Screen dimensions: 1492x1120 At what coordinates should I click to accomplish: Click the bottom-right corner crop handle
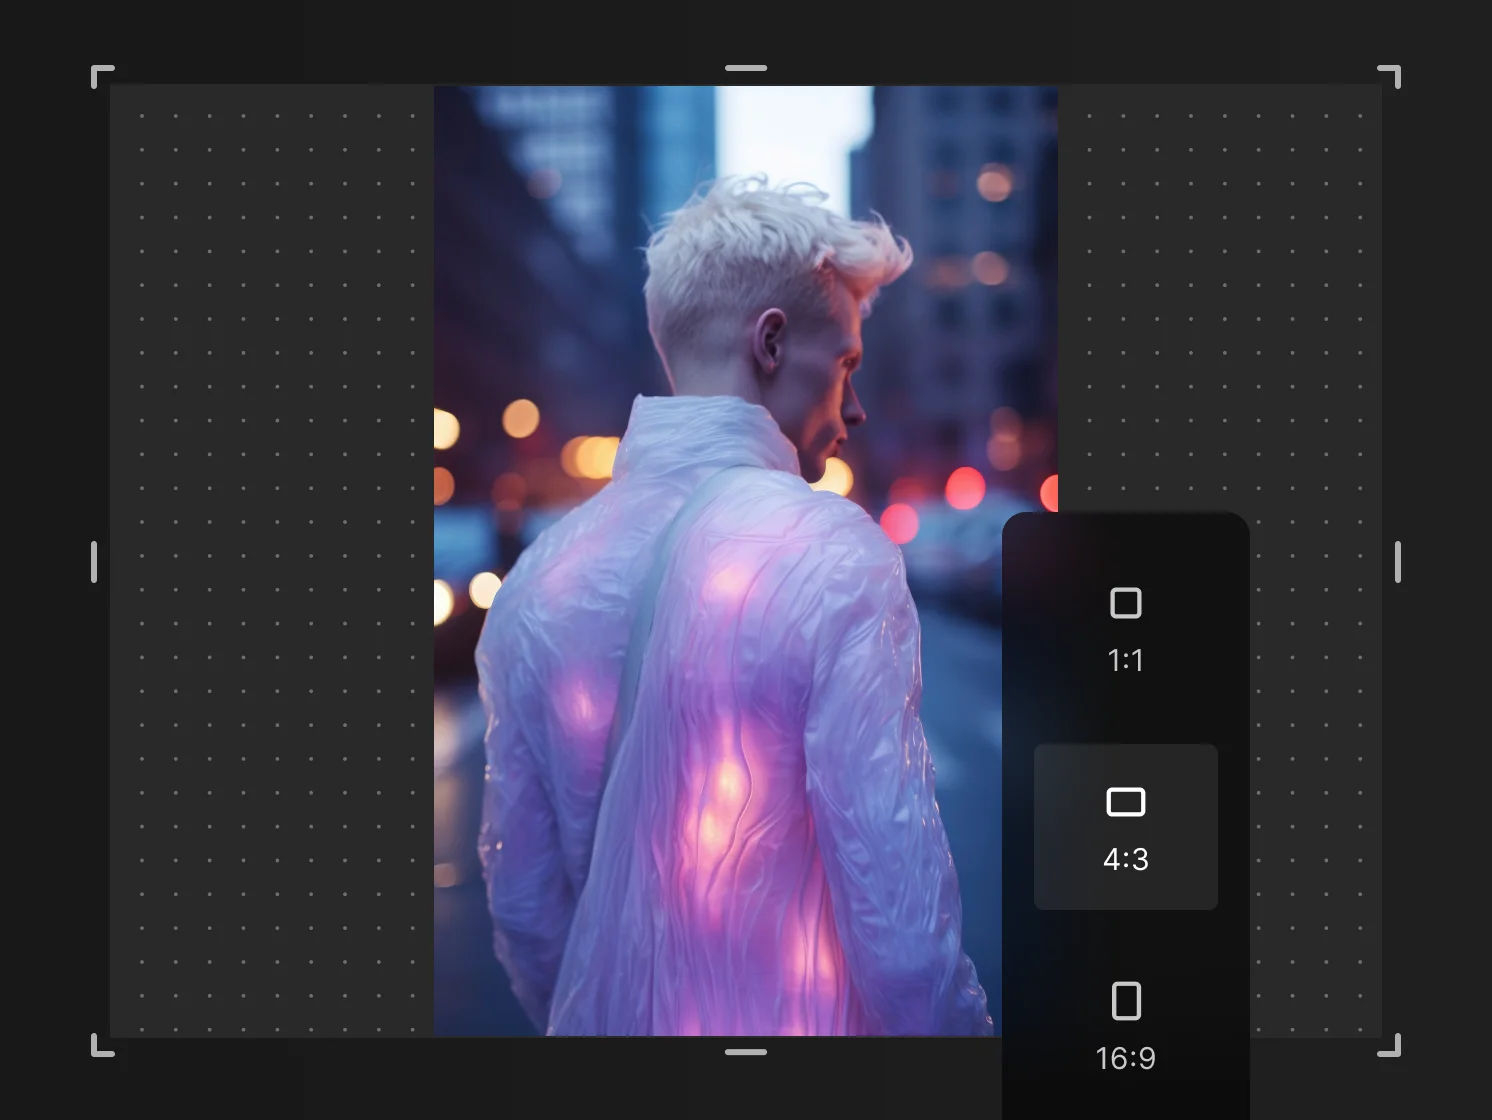click(x=1390, y=1046)
